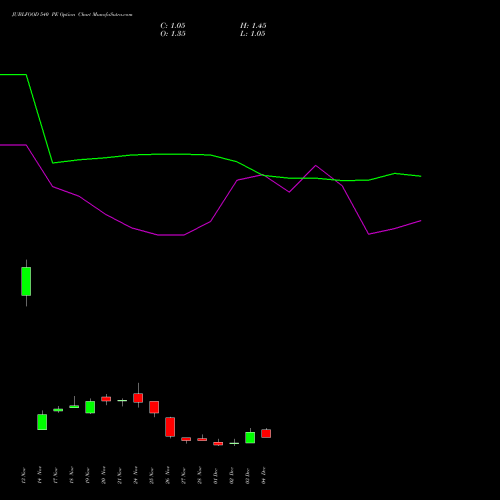The image size is (500, 500).
Task: Select the red candle above 20 Nov
Action: coord(106,399)
